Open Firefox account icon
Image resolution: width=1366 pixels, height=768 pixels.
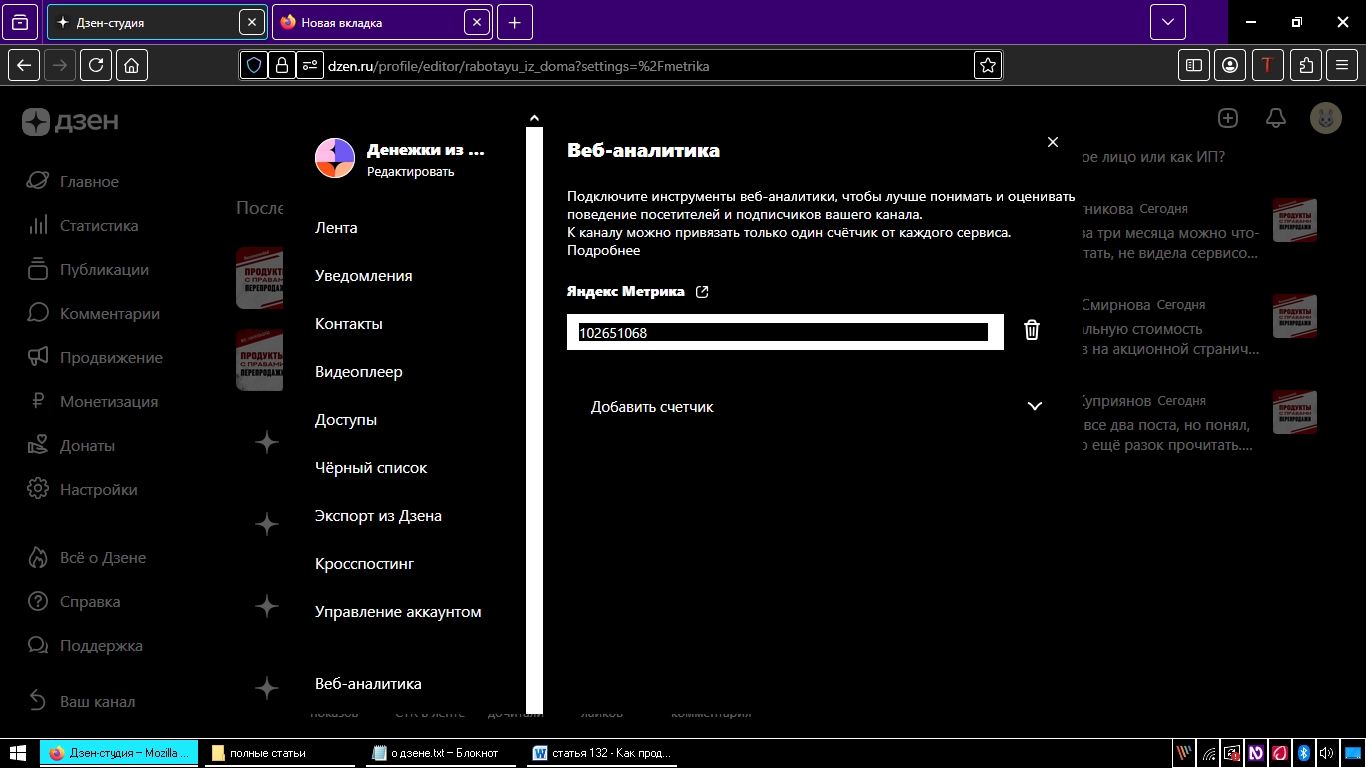pos(1231,65)
